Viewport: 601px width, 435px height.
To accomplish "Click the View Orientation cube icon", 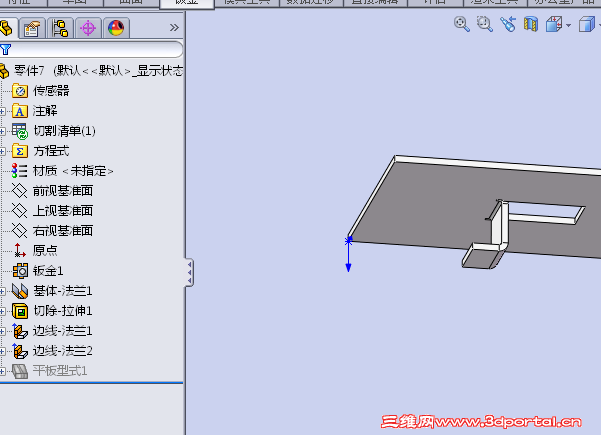I will [x=554, y=25].
